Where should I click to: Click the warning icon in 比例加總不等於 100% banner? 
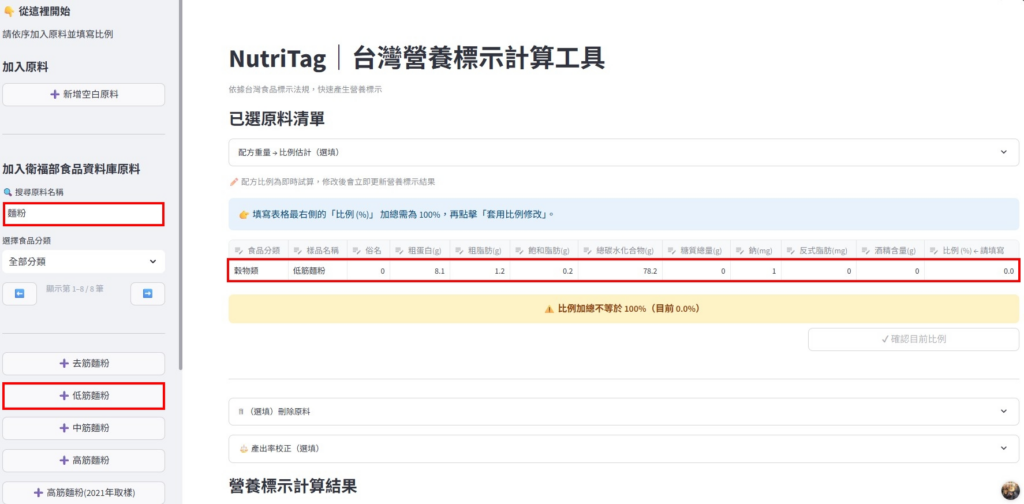point(549,309)
